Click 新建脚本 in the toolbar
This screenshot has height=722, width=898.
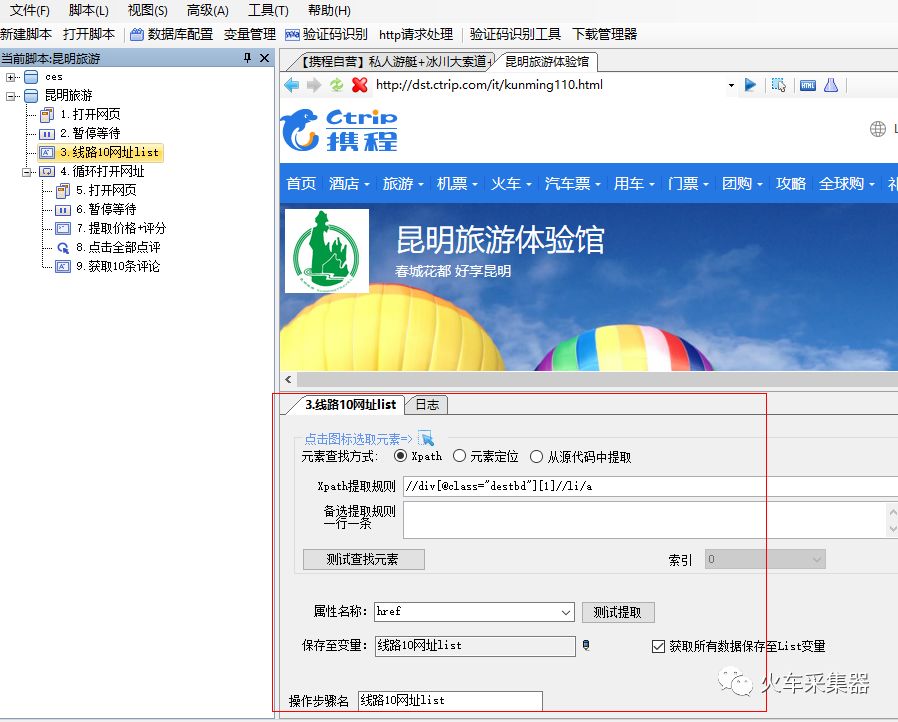(26, 34)
